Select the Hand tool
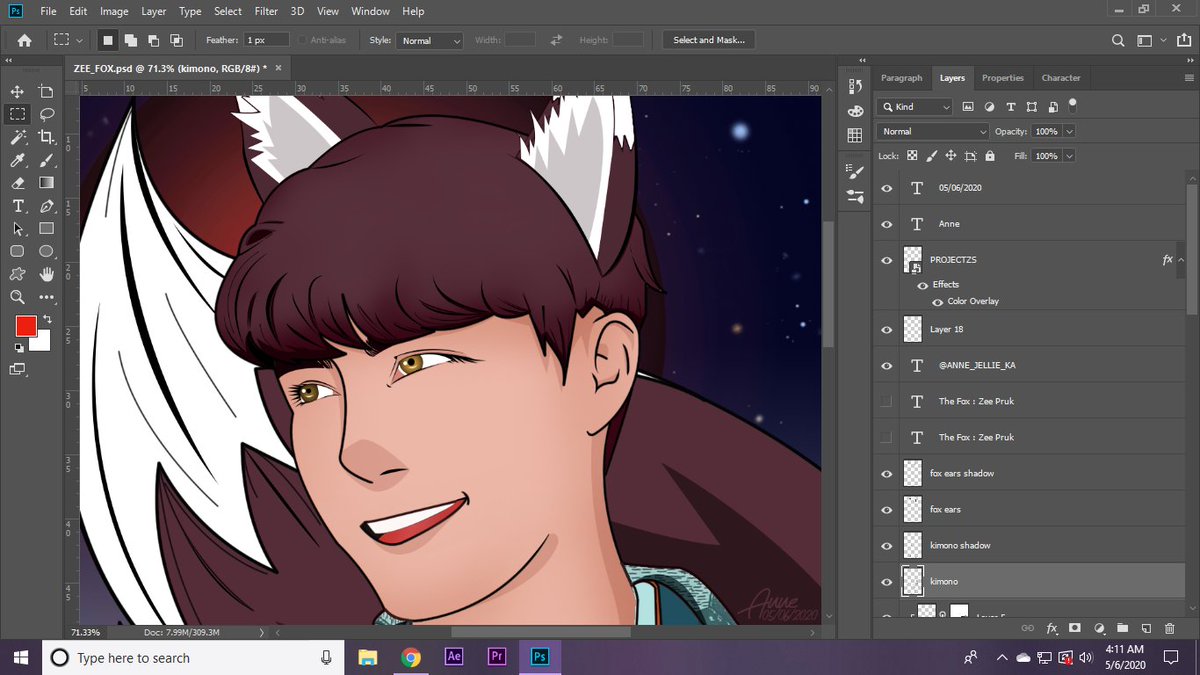The width and height of the screenshot is (1200, 675). (x=46, y=274)
